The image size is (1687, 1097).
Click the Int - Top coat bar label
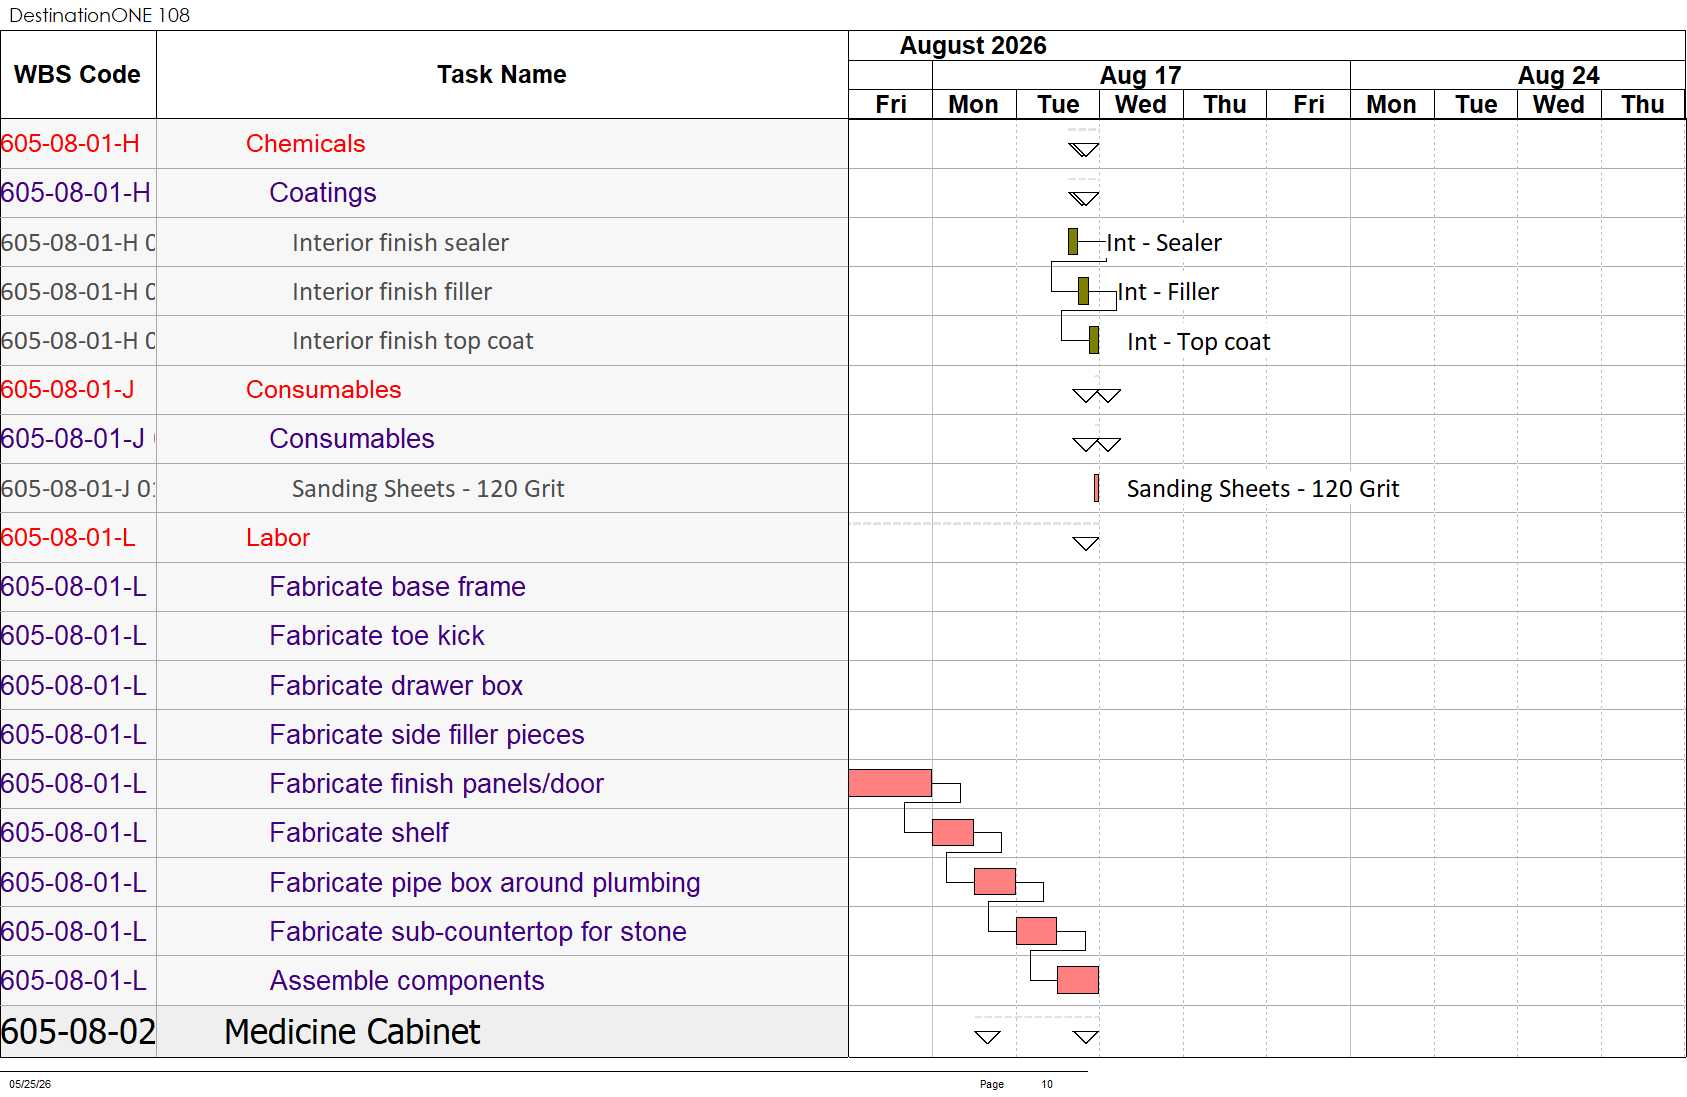(1199, 342)
